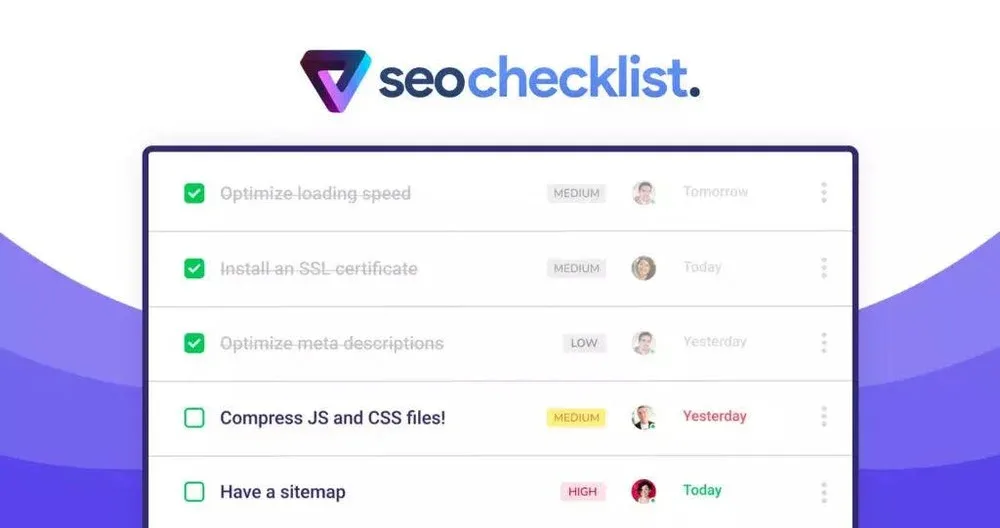Screen dimensions: 1000x528
Task: Click the Compress JS and CSS files! title
Action: coord(333,418)
